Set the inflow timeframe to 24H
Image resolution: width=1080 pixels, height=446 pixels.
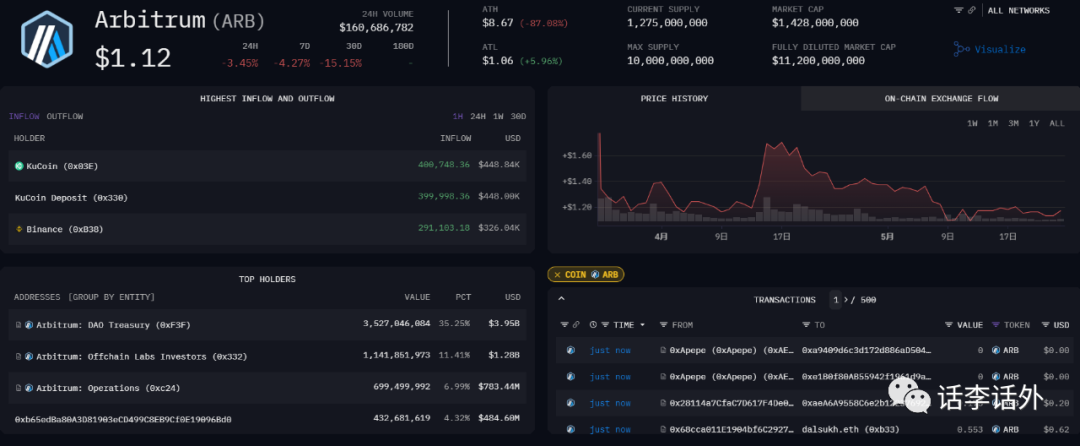478,116
